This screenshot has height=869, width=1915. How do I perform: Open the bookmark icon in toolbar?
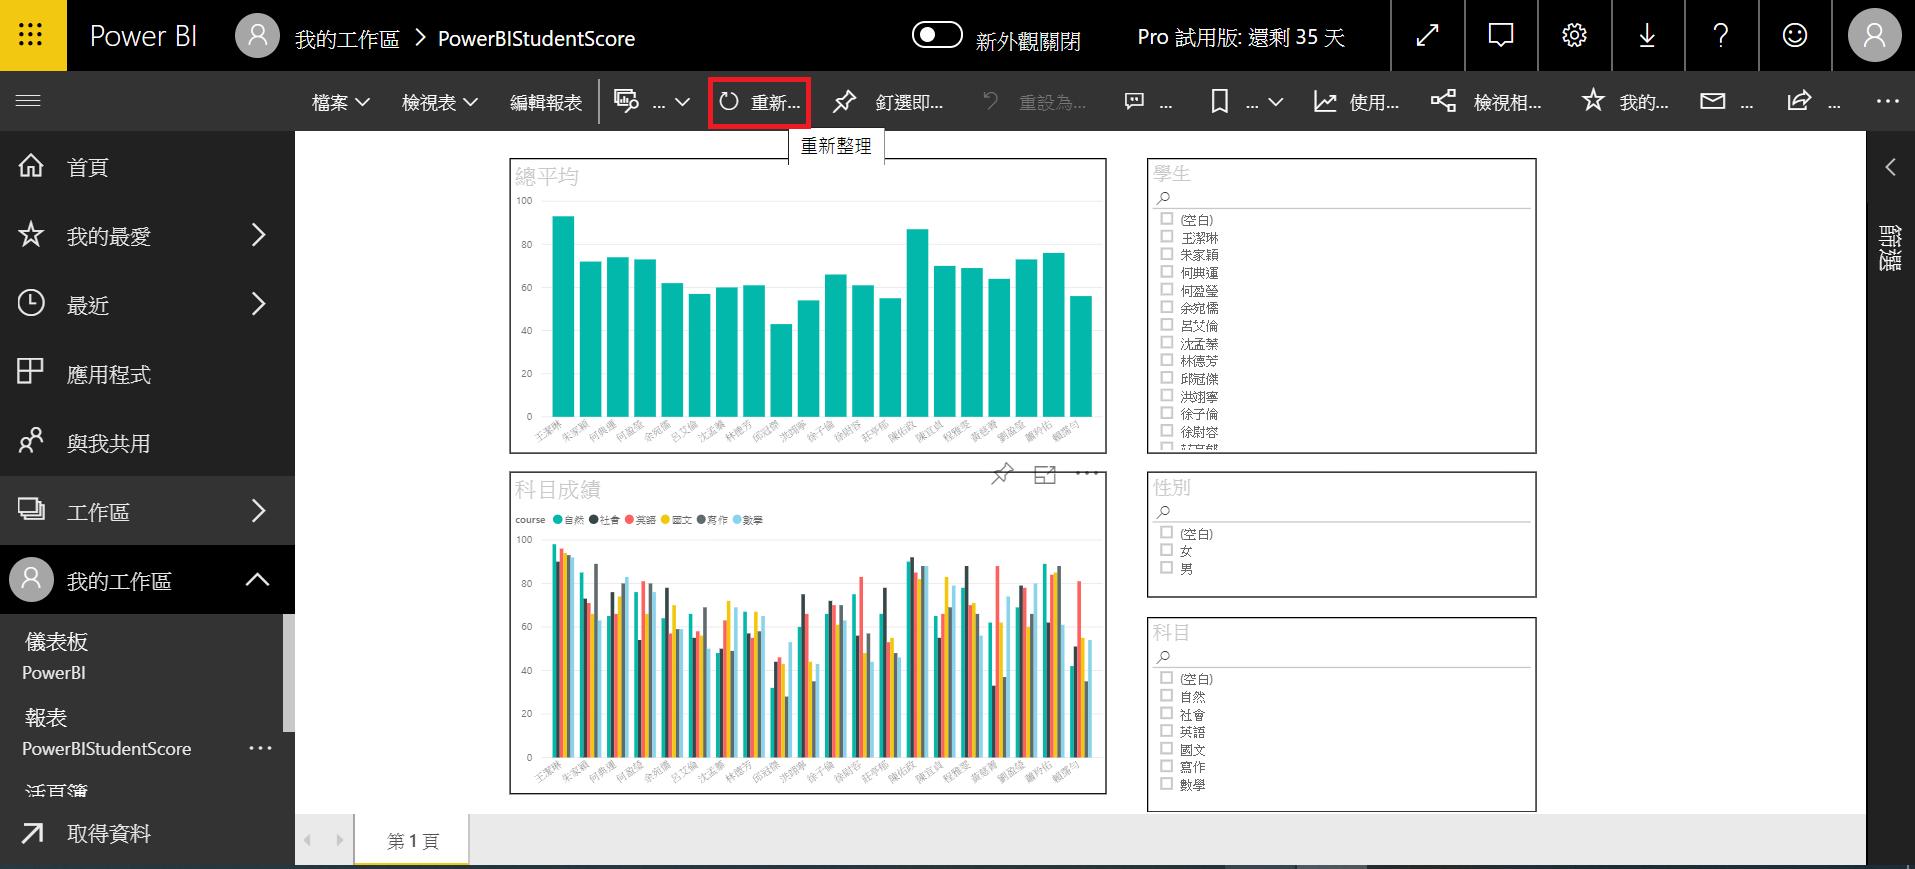coord(1220,101)
